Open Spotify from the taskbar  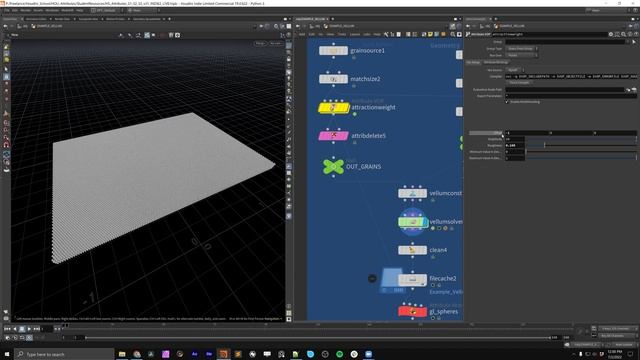click(339, 354)
